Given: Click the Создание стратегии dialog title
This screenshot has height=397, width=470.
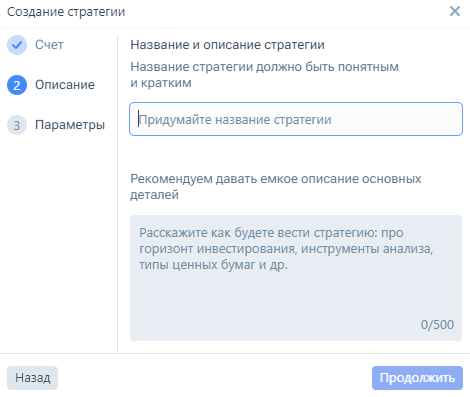Looking at the screenshot, I should click(x=66, y=12).
